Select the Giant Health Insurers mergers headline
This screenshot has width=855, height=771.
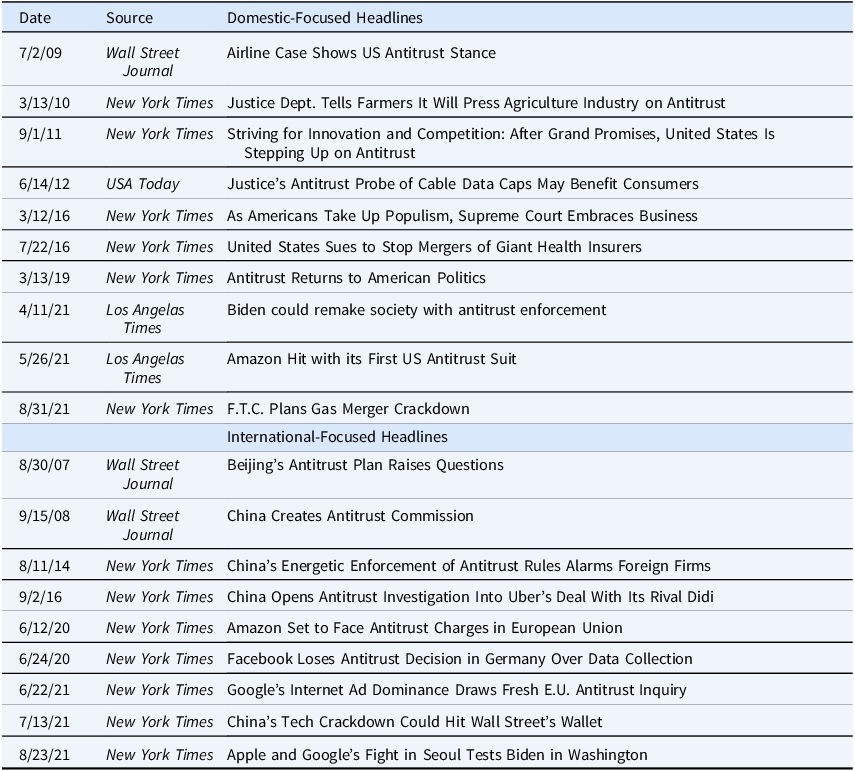[x=434, y=247]
